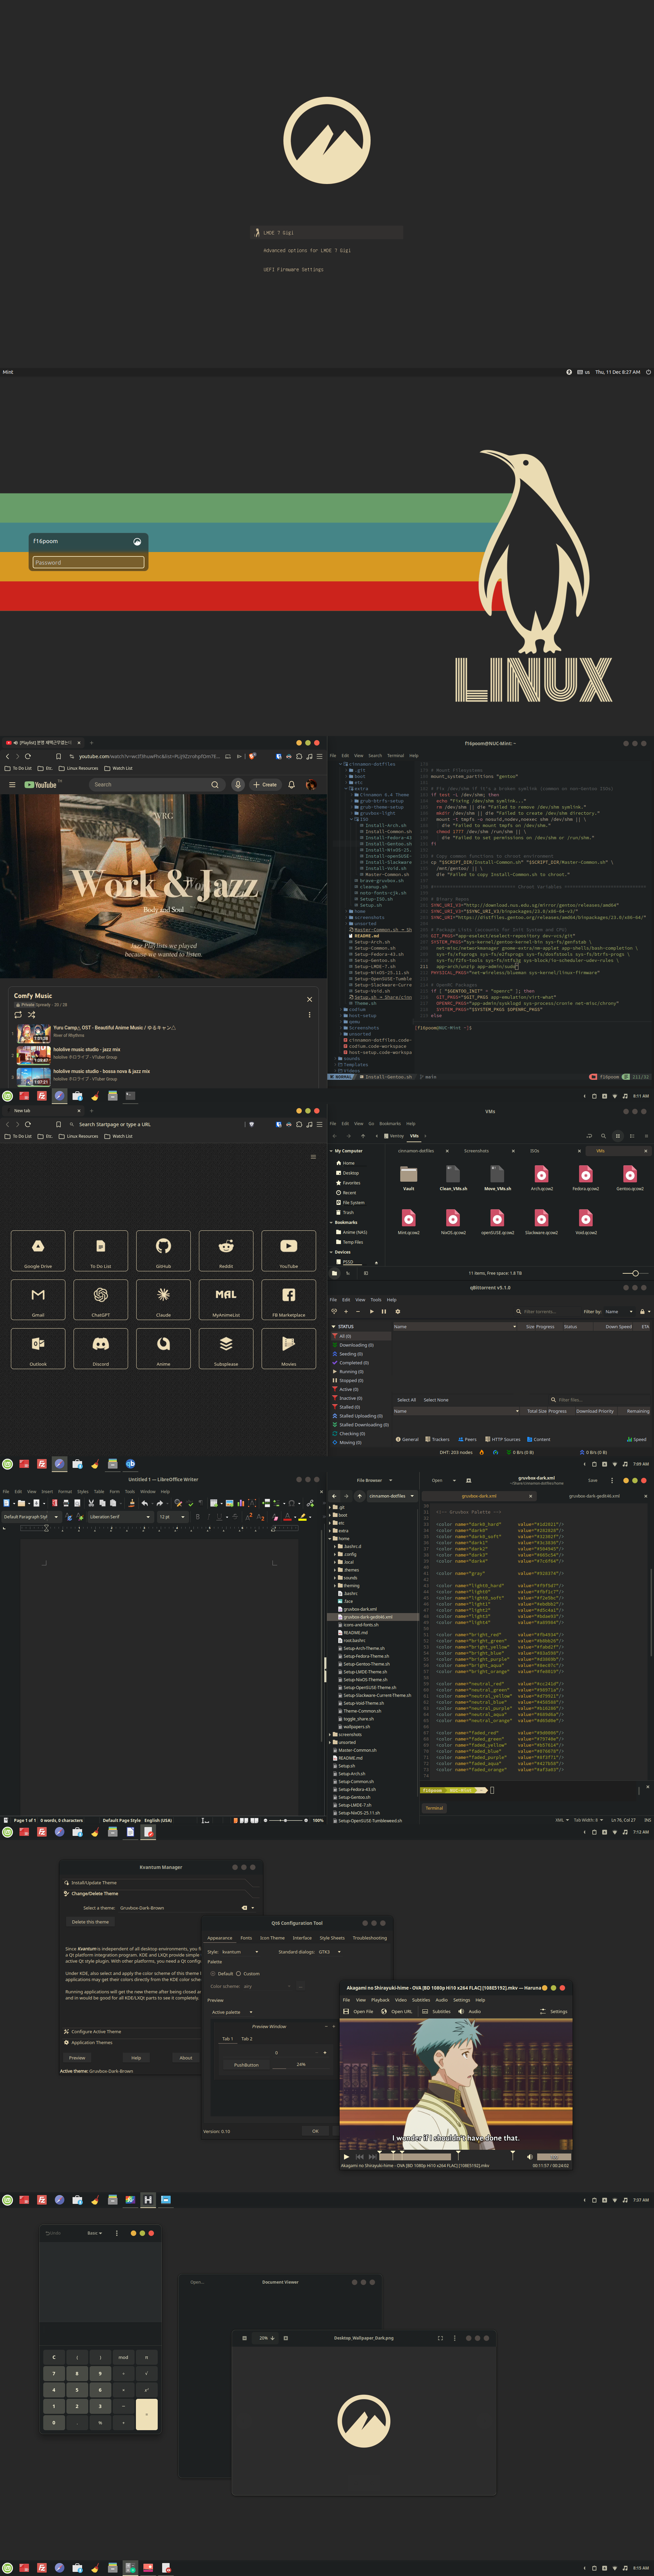This screenshot has width=654, height=2576.
Task: Click the YouTube notifications bell icon
Action: click(x=291, y=785)
